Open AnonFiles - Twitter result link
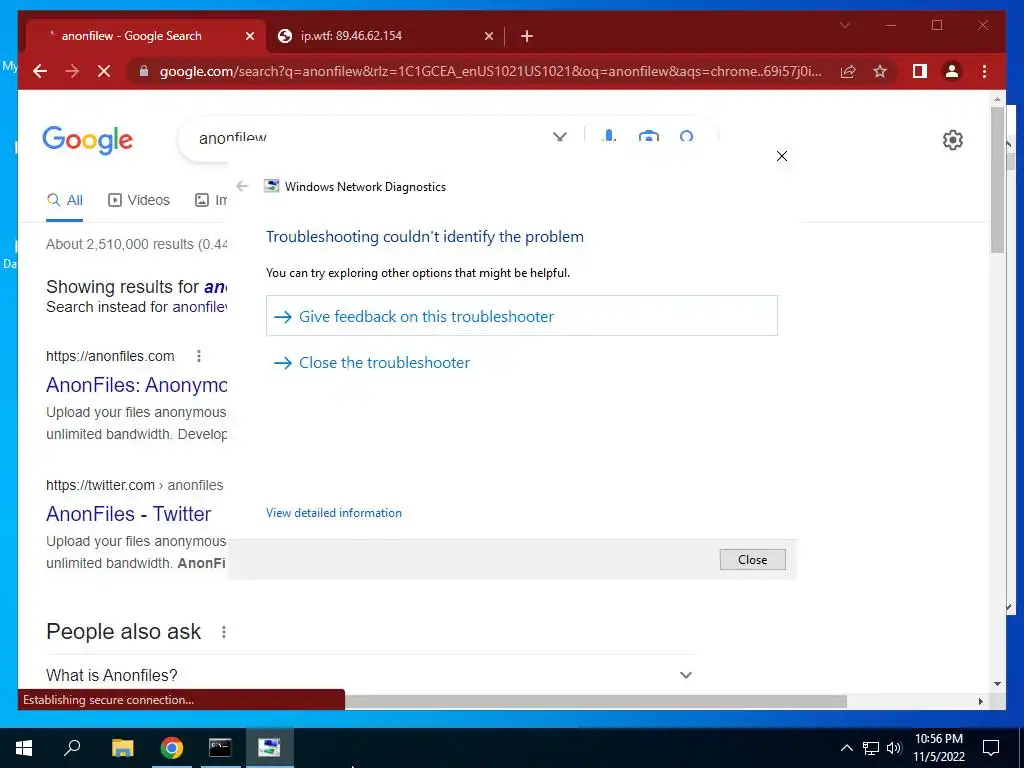The height and width of the screenshot is (768, 1024). pos(129,514)
